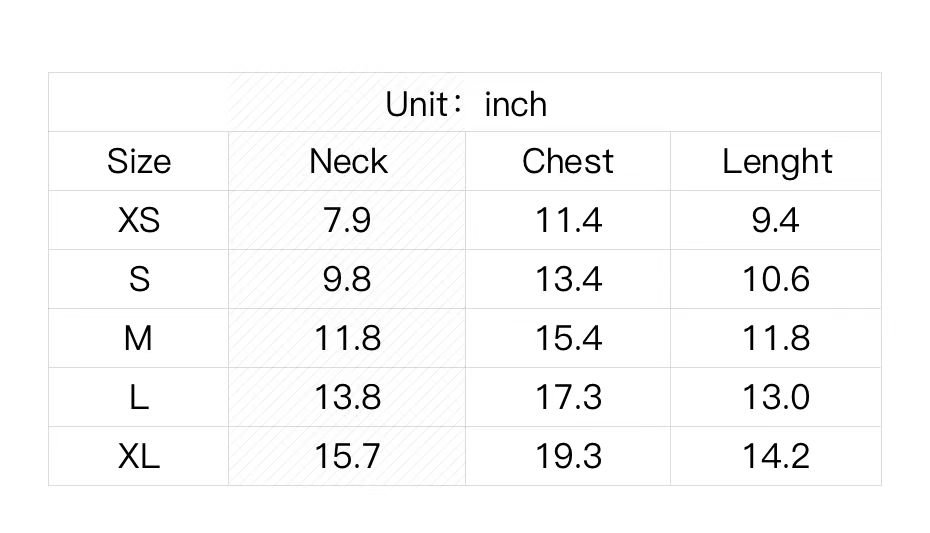Click the XS neck value 7.9
This screenshot has height=533, width=930.
tap(348, 220)
